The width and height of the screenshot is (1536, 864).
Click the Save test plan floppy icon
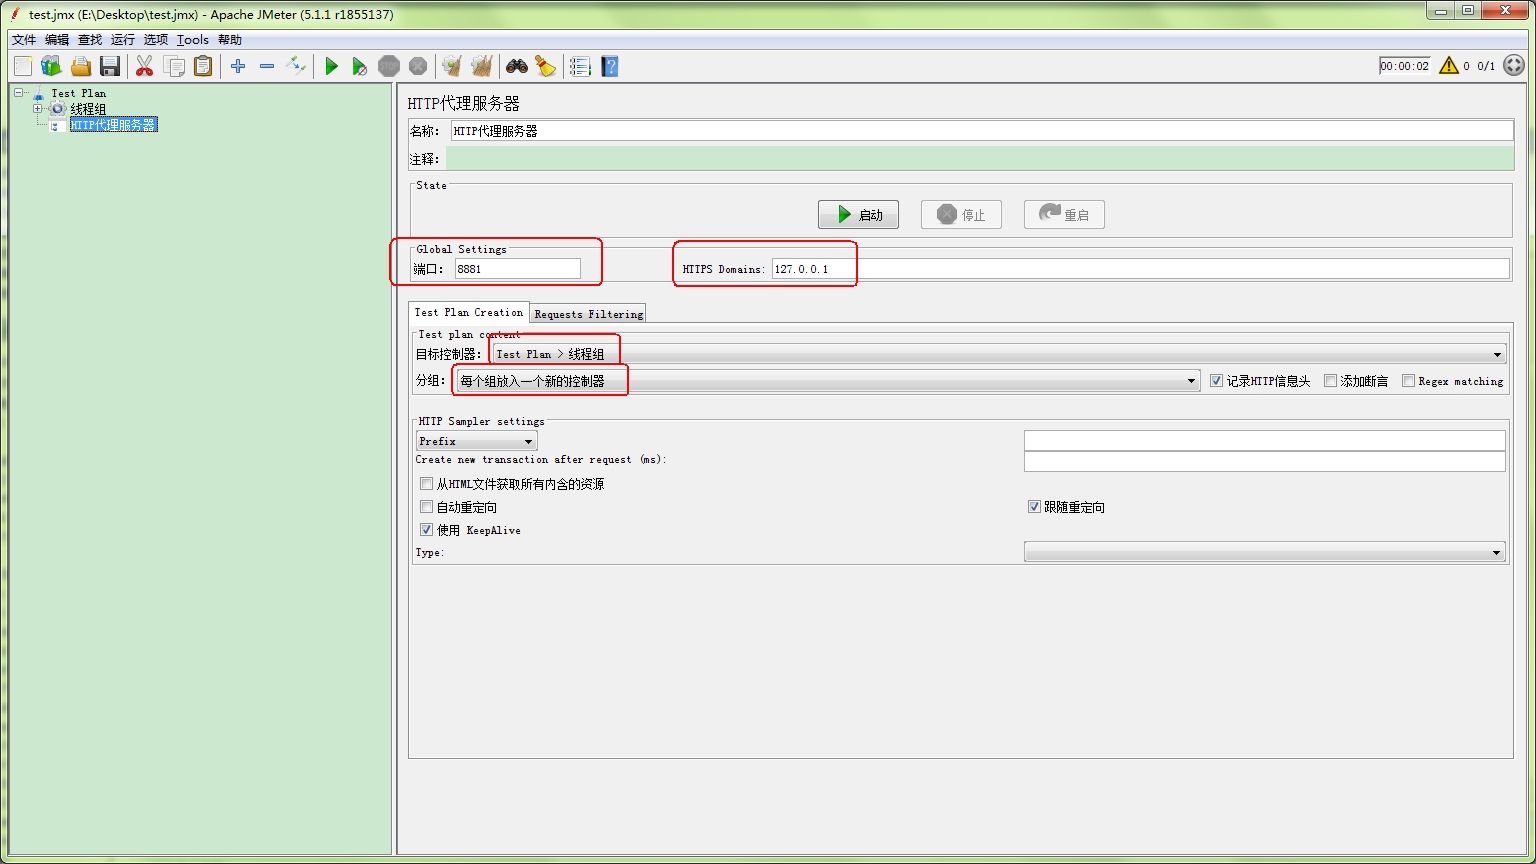[x=110, y=66]
